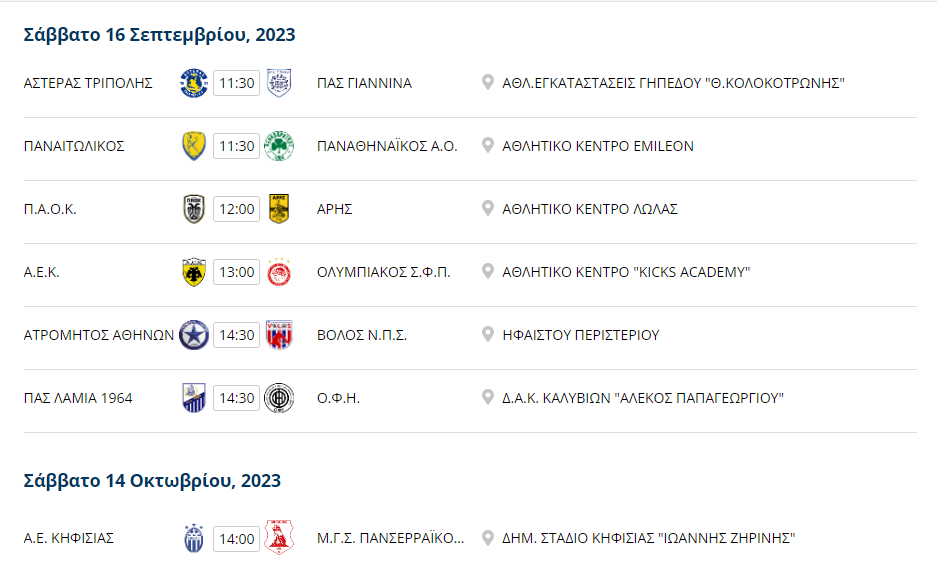Screen dimensions: 937x572
Task: Open the 12:00 Π.Α.Ο.Κ. vs ΑΡΗΣ match
Action: click(x=237, y=209)
